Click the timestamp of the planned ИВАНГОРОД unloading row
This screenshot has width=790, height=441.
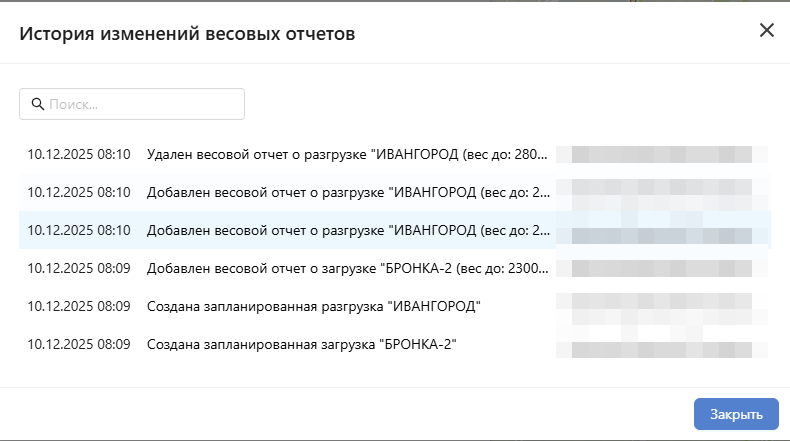tap(79, 306)
